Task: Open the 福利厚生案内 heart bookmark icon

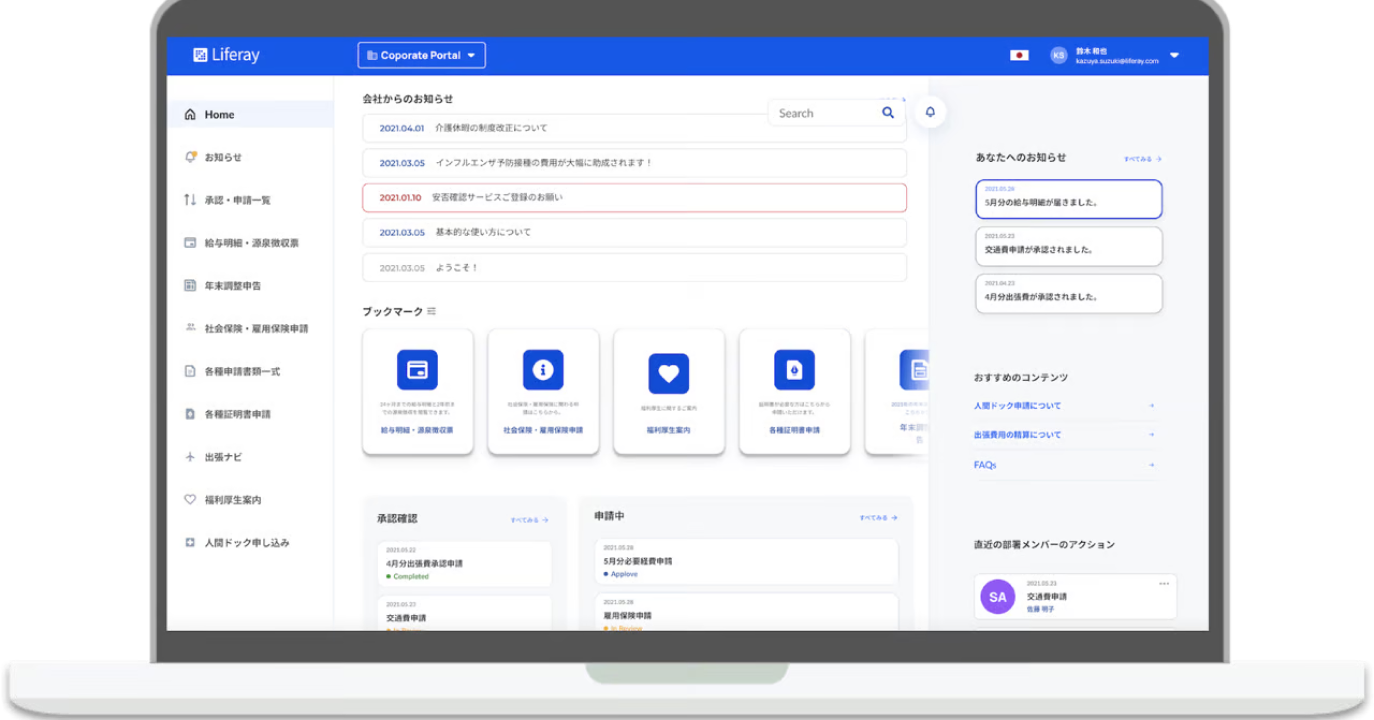Action: click(x=668, y=374)
